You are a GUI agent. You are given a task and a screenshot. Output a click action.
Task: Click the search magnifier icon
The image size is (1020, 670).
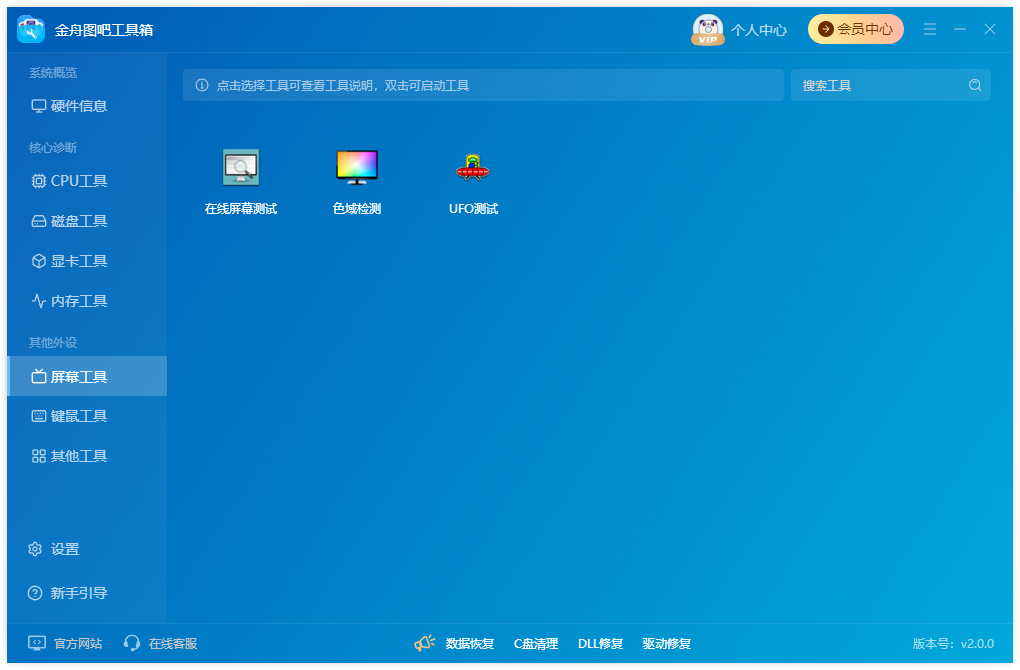(x=974, y=85)
